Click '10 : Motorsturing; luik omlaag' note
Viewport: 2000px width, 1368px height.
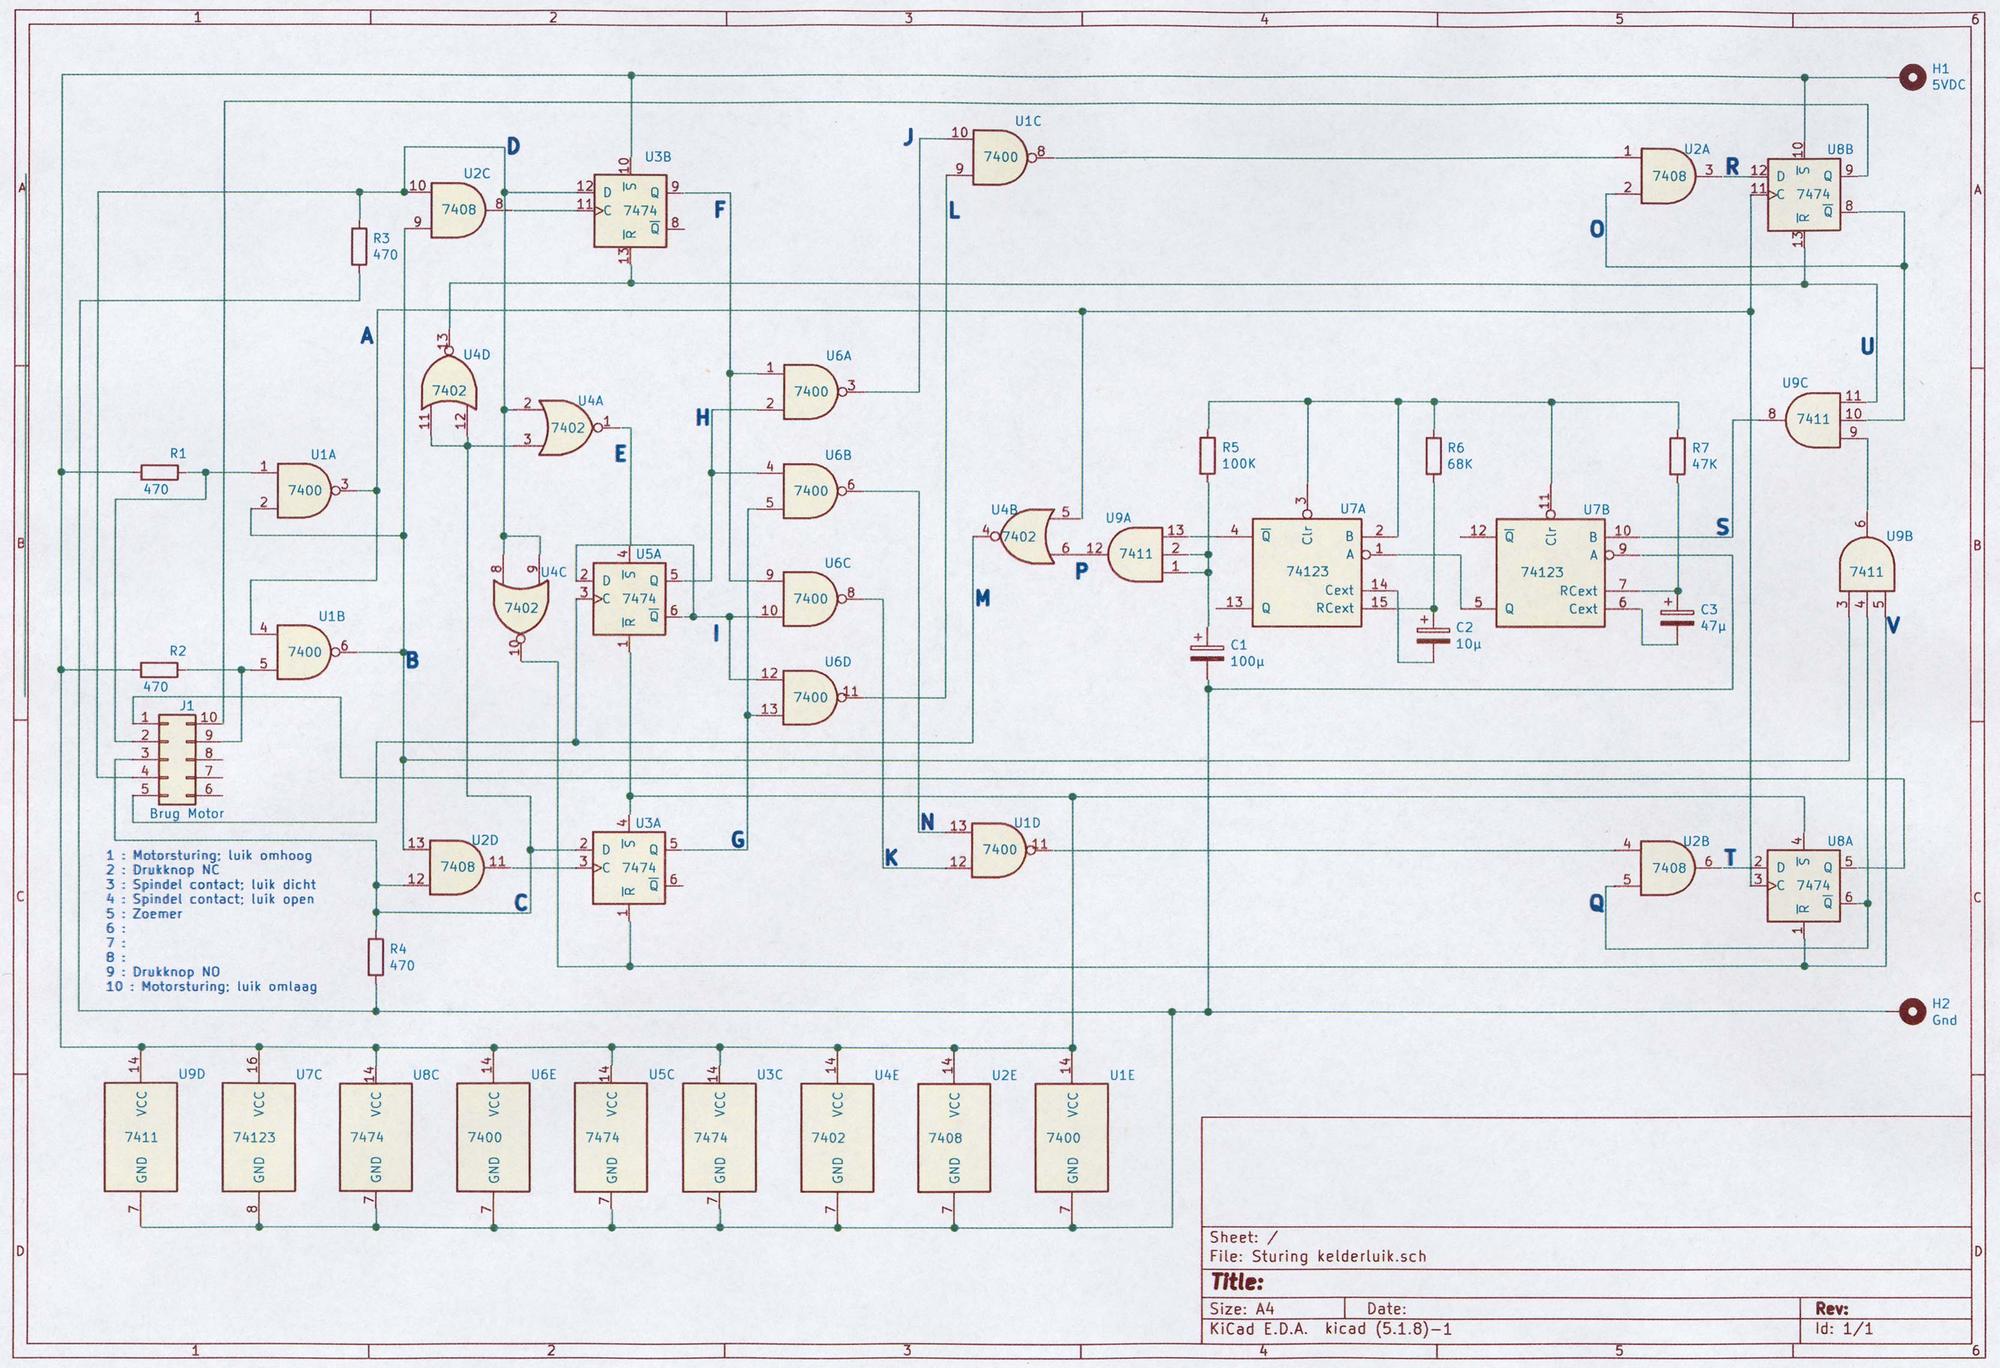tap(211, 987)
